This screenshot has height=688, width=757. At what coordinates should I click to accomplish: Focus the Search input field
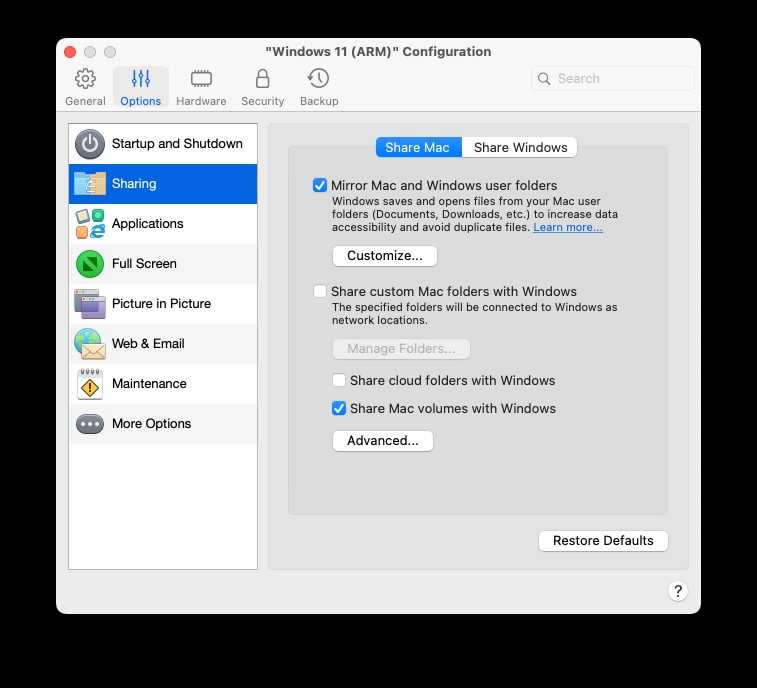click(x=613, y=79)
